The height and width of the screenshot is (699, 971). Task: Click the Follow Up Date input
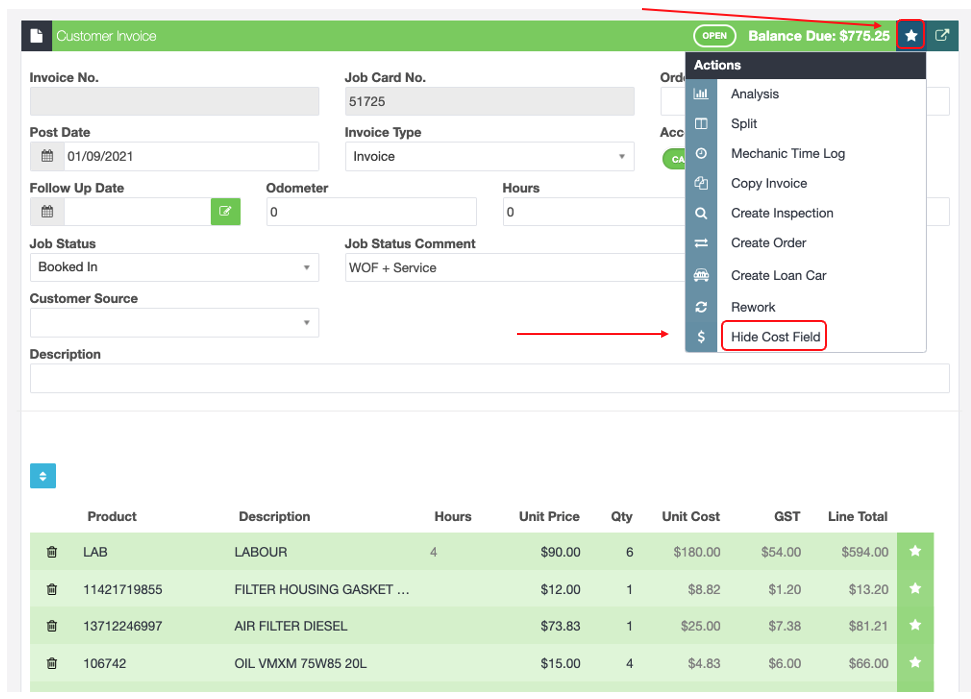(137, 212)
